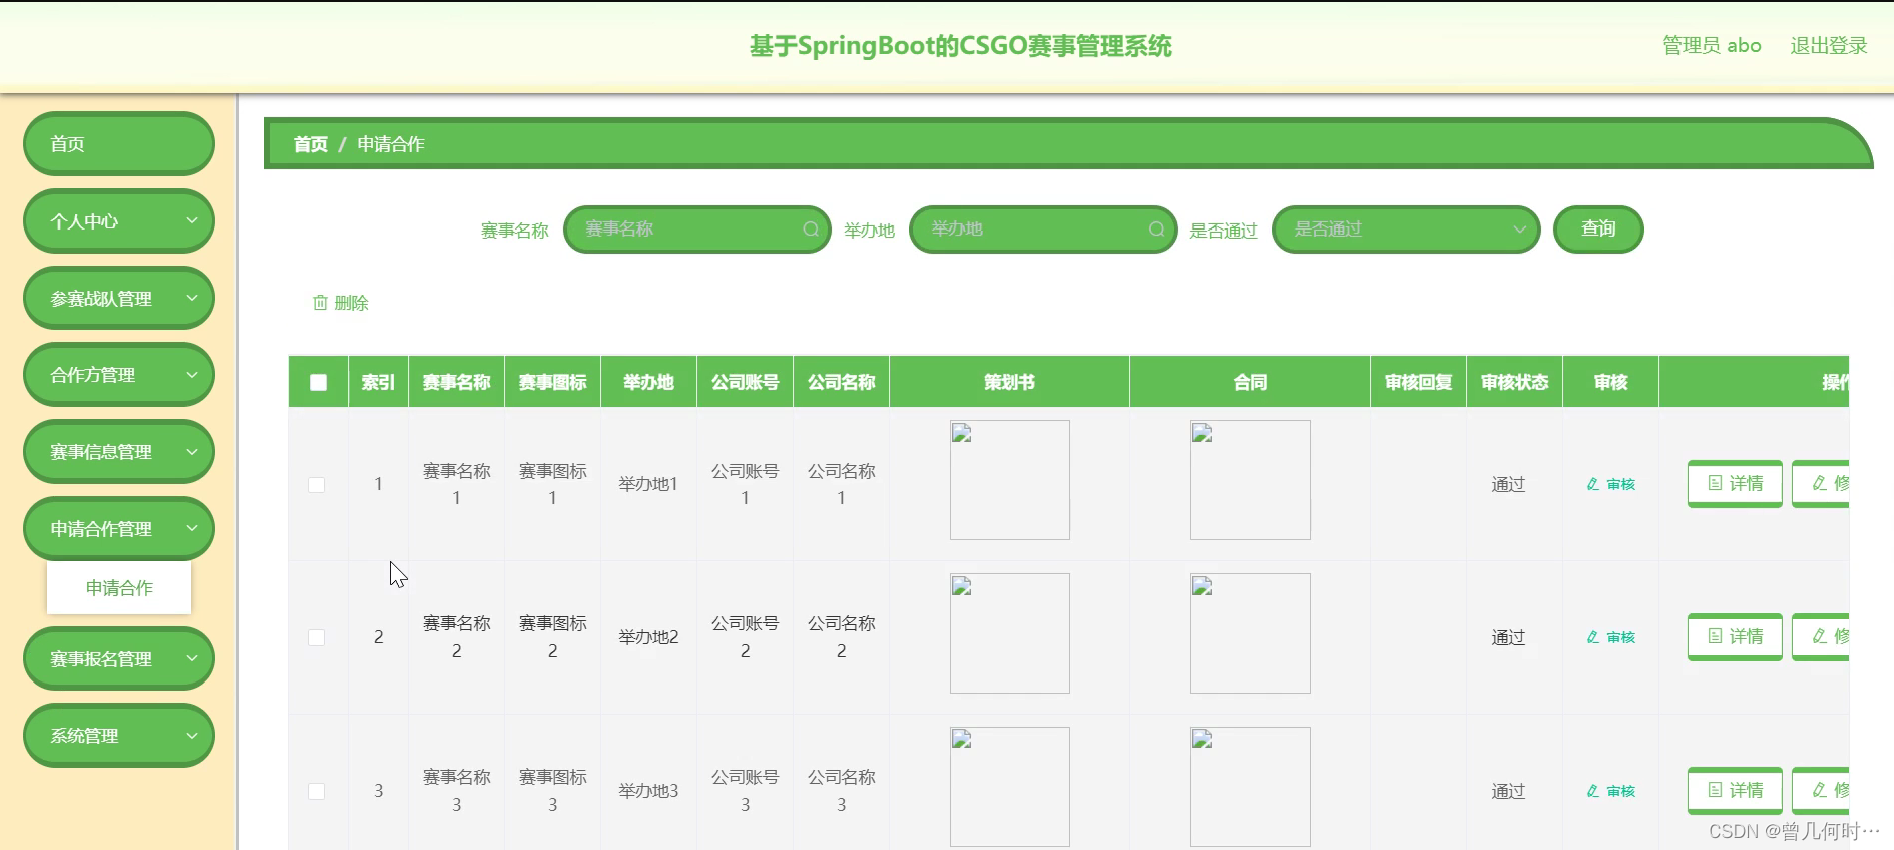Click the 删除 trash button

click(x=341, y=303)
